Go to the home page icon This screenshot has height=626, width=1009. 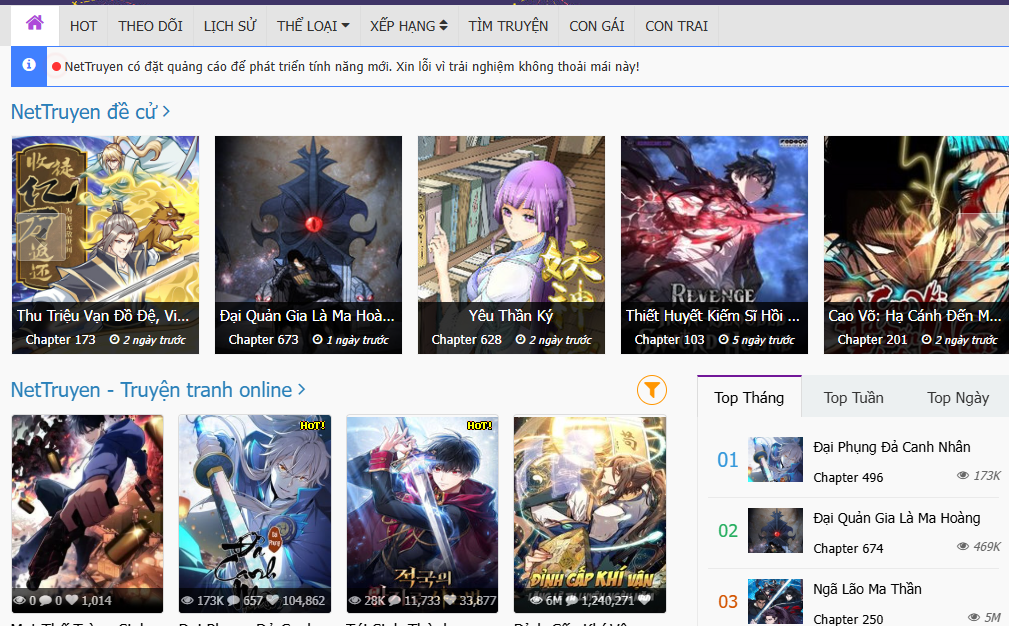point(35,24)
